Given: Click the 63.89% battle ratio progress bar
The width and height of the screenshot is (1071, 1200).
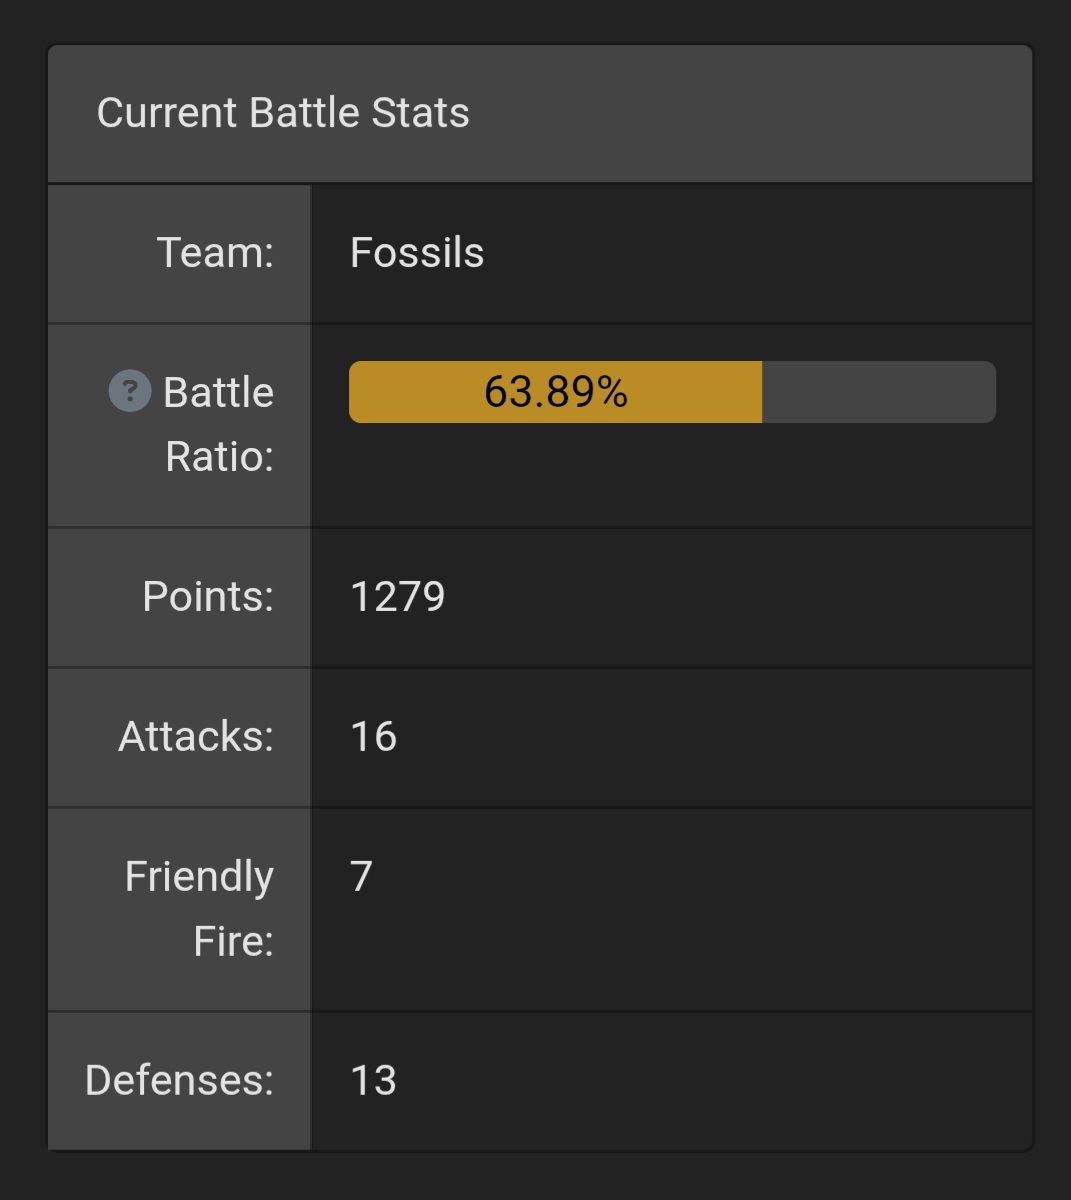Looking at the screenshot, I should (672, 392).
